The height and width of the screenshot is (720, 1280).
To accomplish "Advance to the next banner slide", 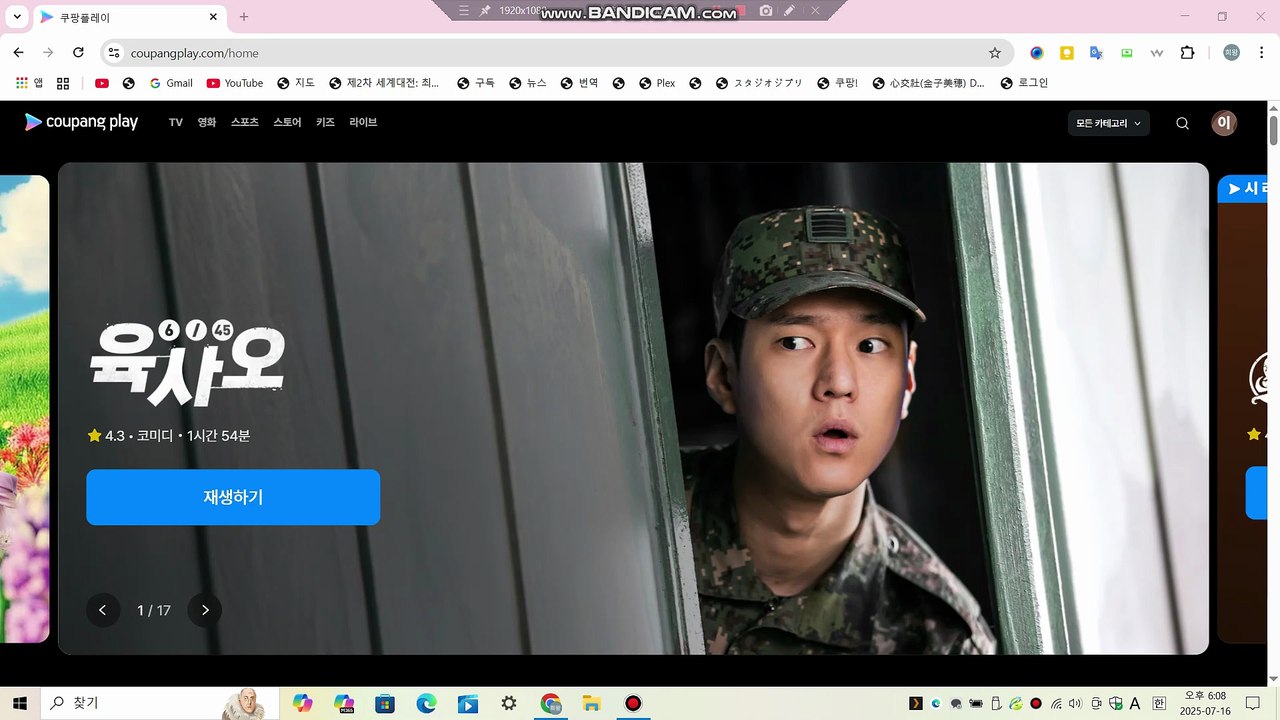I will pos(205,610).
